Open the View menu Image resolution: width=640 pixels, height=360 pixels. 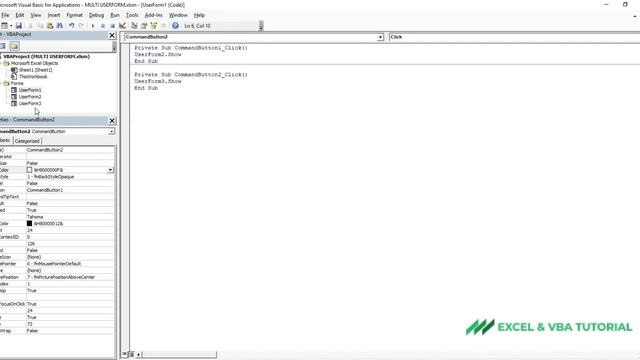click(36, 15)
